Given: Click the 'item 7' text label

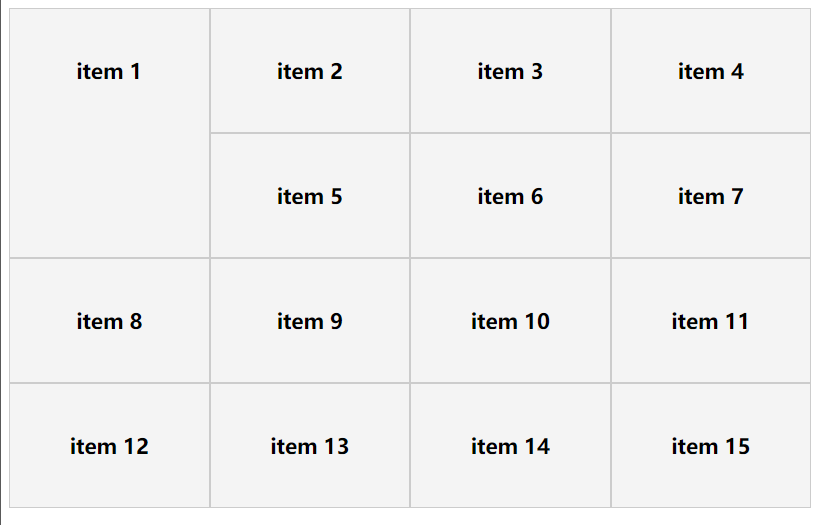Looking at the screenshot, I should coord(710,196).
